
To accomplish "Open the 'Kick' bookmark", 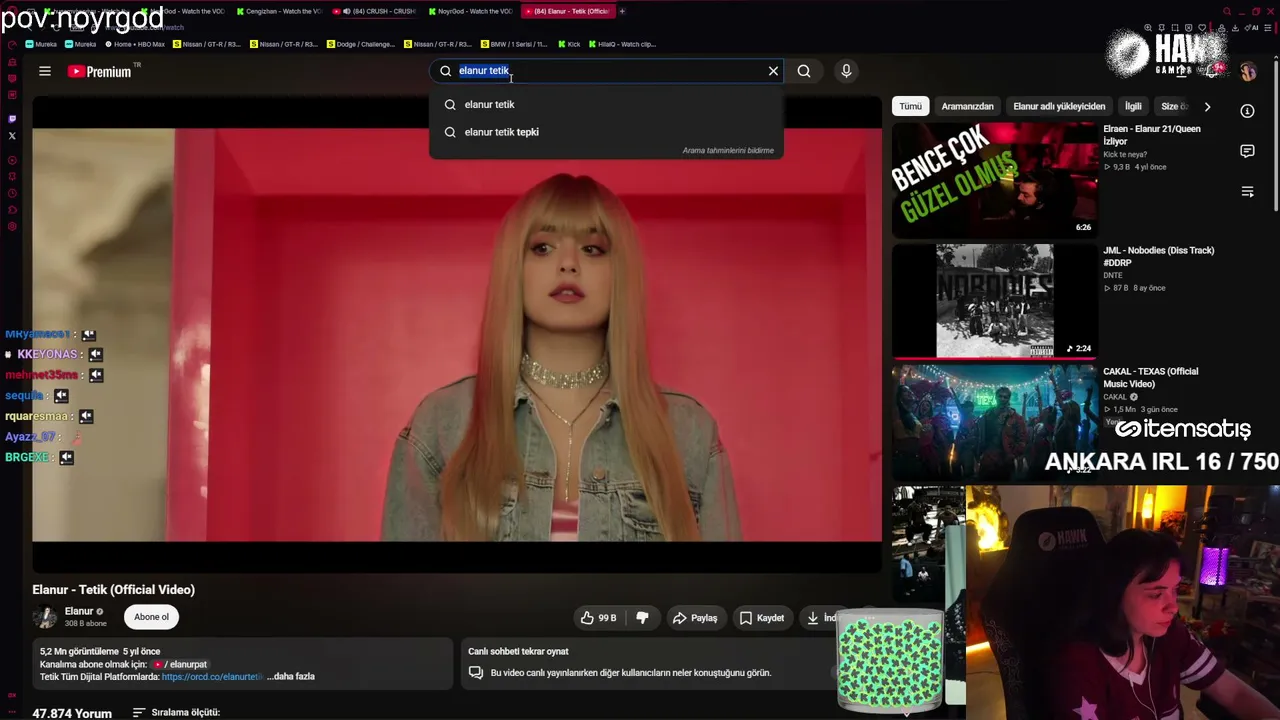I will (x=569, y=44).
